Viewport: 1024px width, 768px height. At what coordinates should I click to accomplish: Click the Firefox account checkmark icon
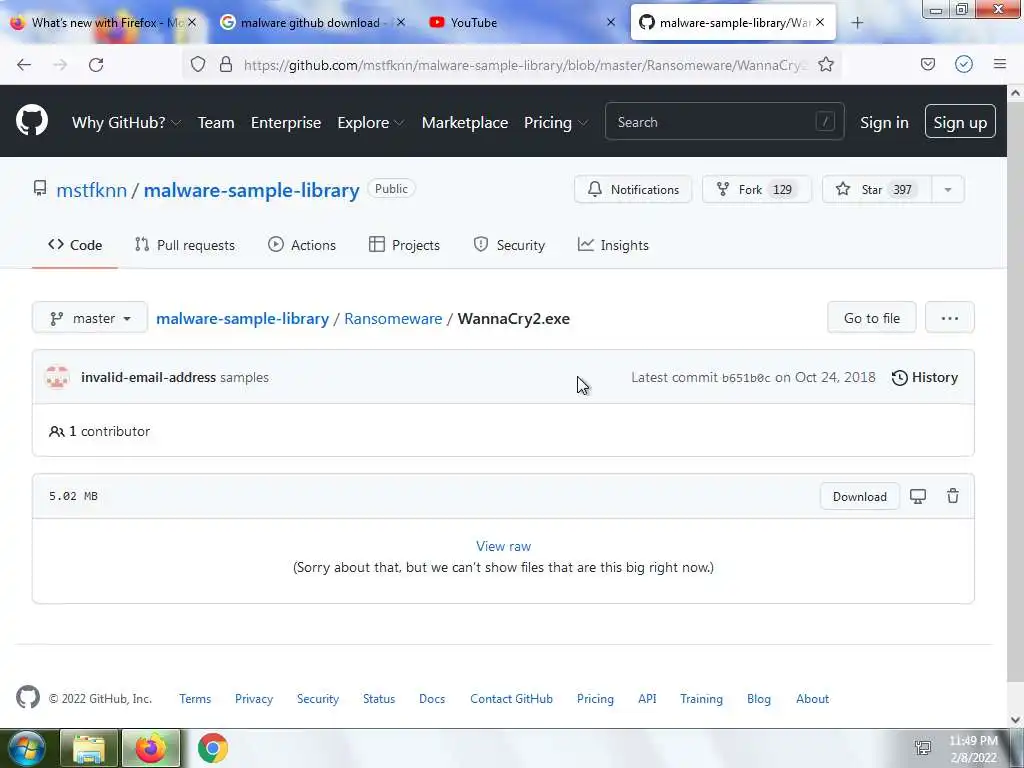964,64
